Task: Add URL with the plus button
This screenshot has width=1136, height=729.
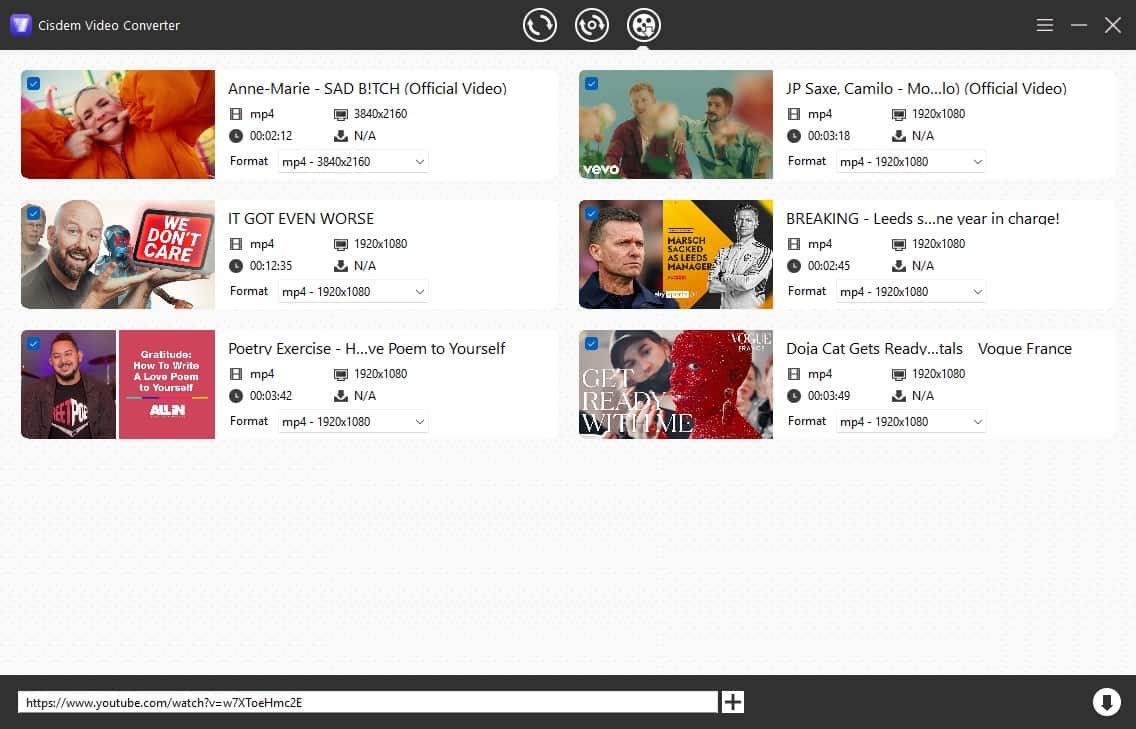Action: (732, 701)
